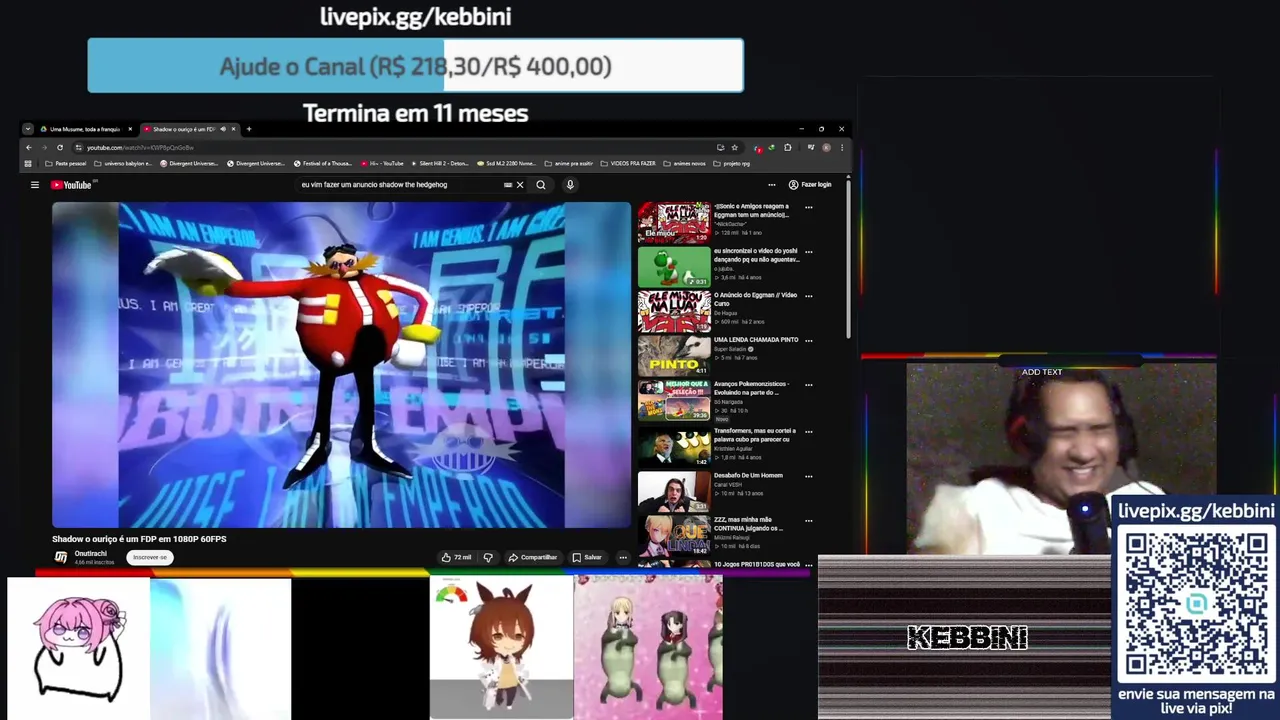Close the Uma Musume tab
This screenshot has width=1280, height=720.
pyautogui.click(x=130, y=129)
